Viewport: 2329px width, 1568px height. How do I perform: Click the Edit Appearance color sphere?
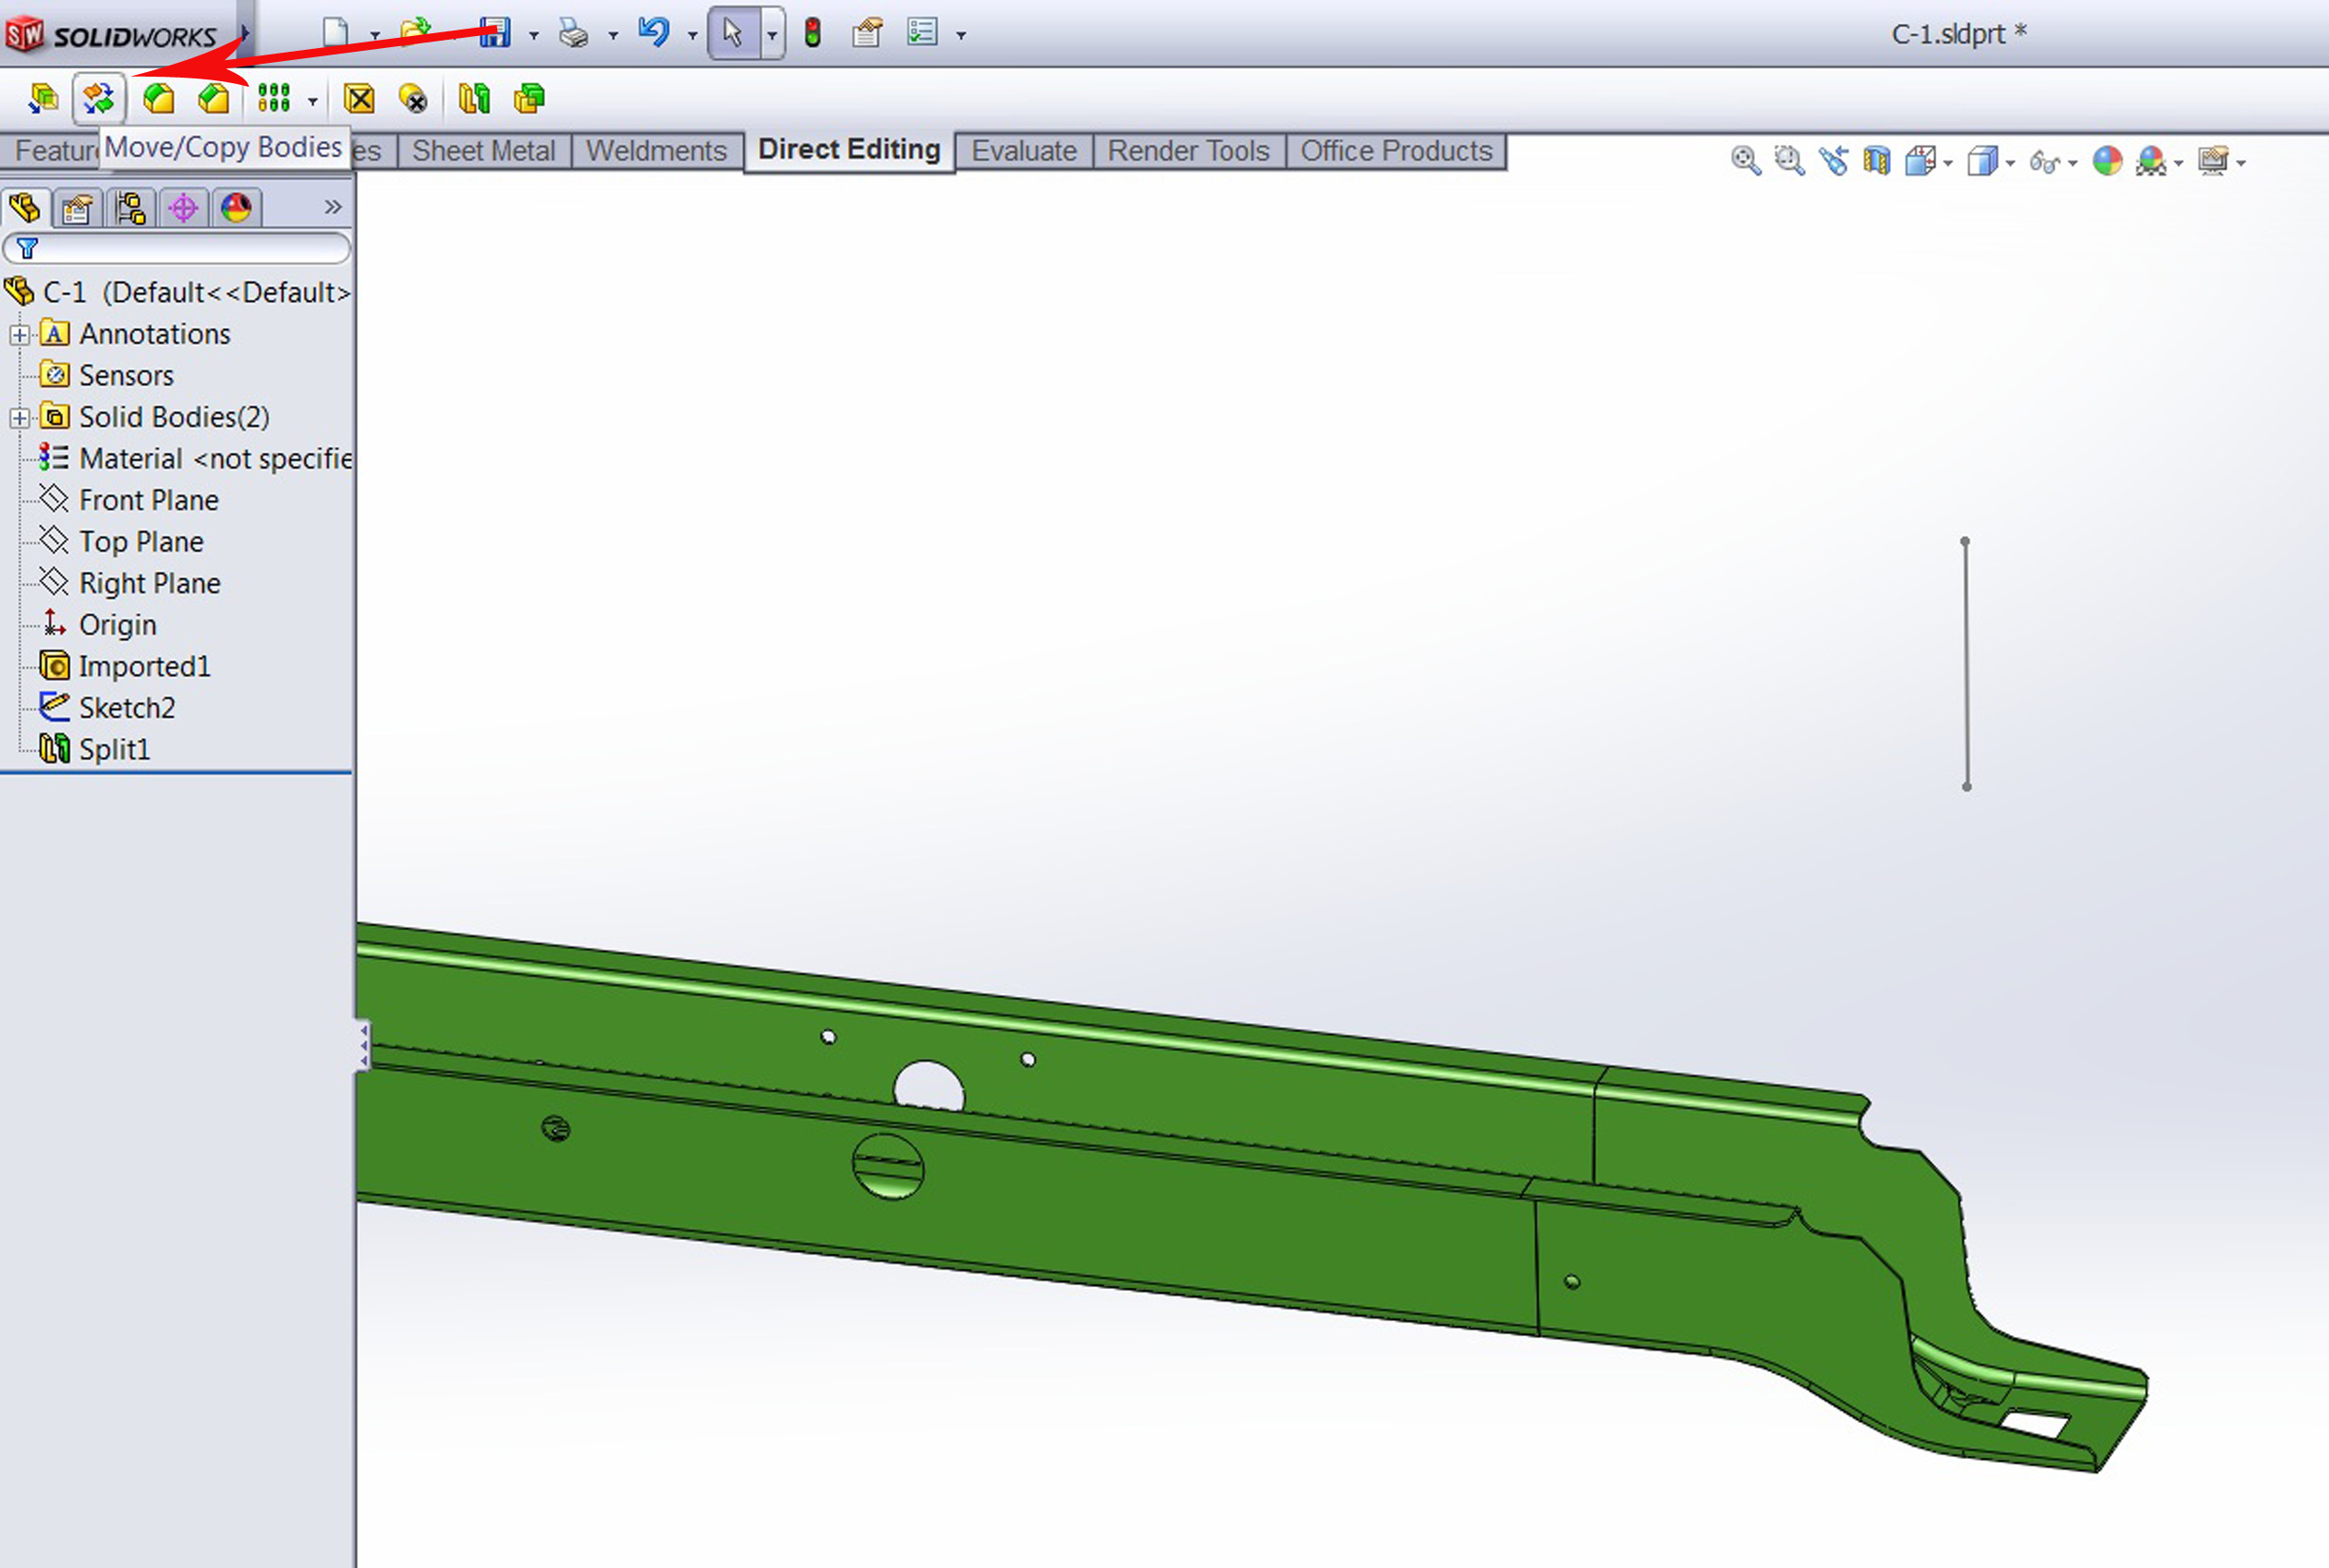2107,161
